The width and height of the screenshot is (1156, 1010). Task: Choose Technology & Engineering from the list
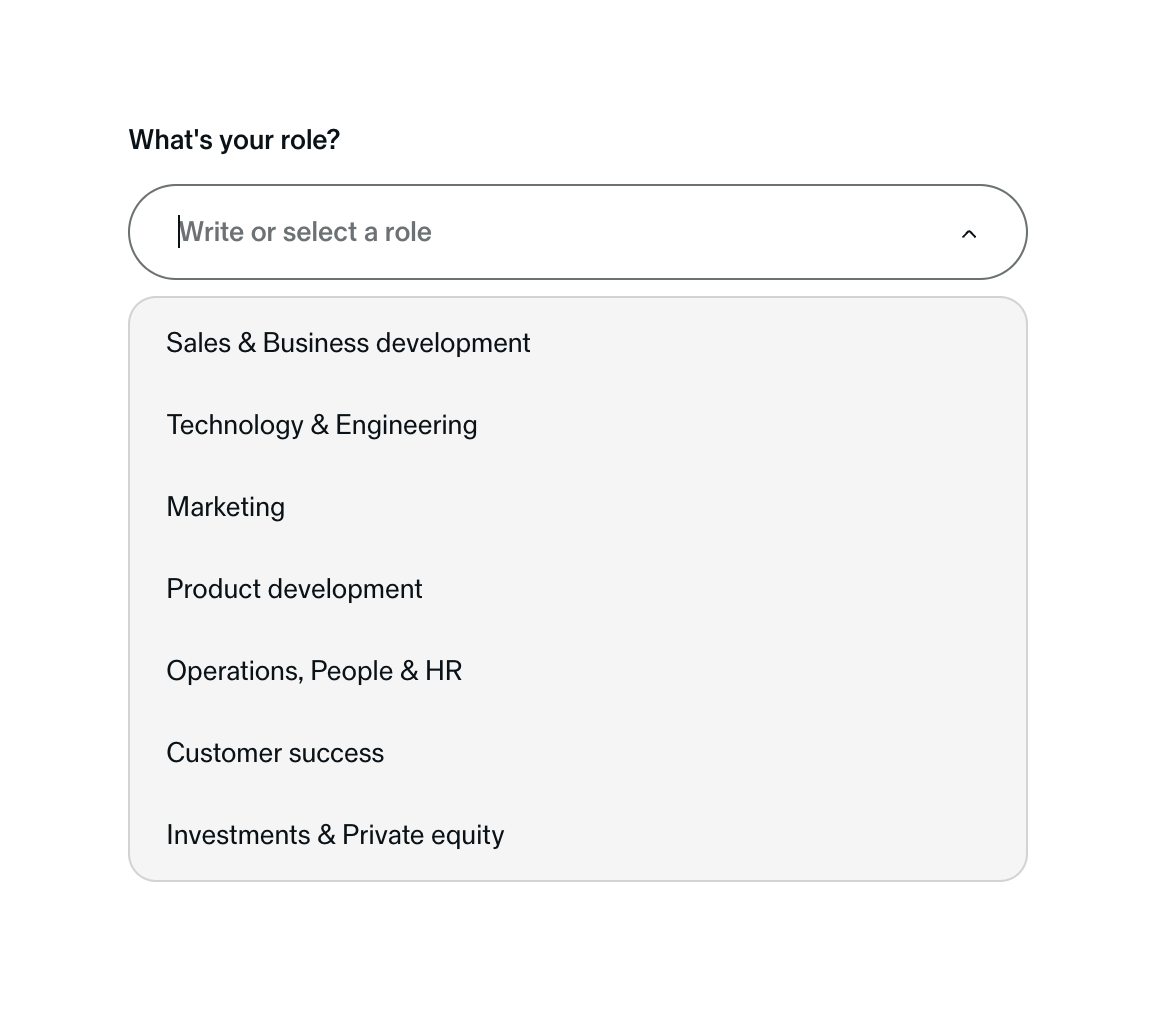321,424
